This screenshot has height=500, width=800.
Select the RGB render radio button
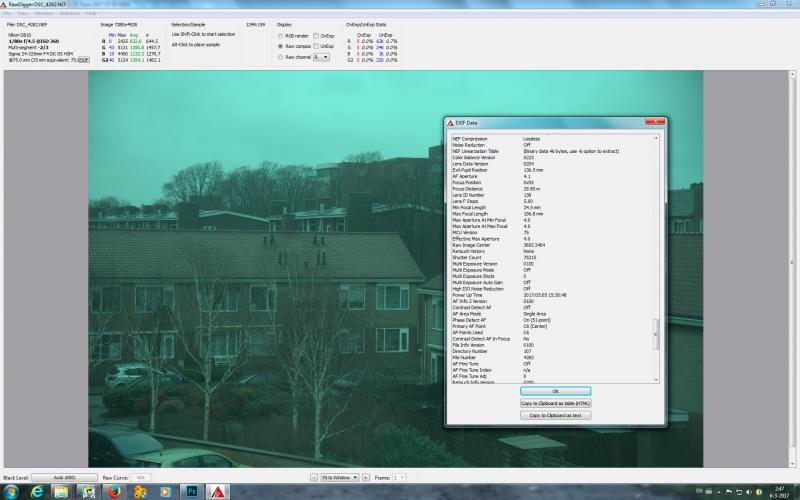pyautogui.click(x=280, y=36)
